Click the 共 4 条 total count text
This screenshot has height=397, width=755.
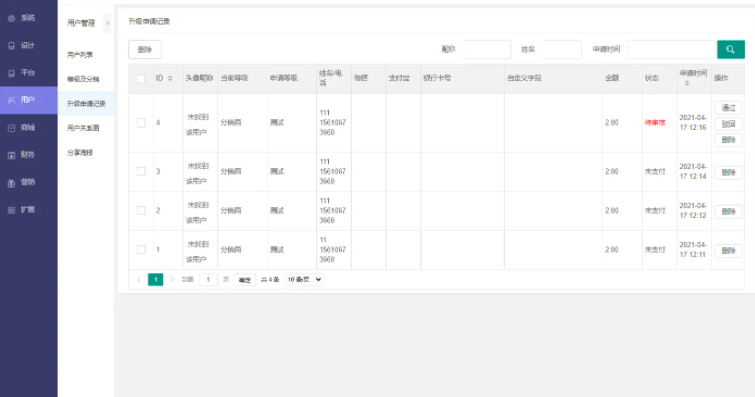tap(270, 279)
